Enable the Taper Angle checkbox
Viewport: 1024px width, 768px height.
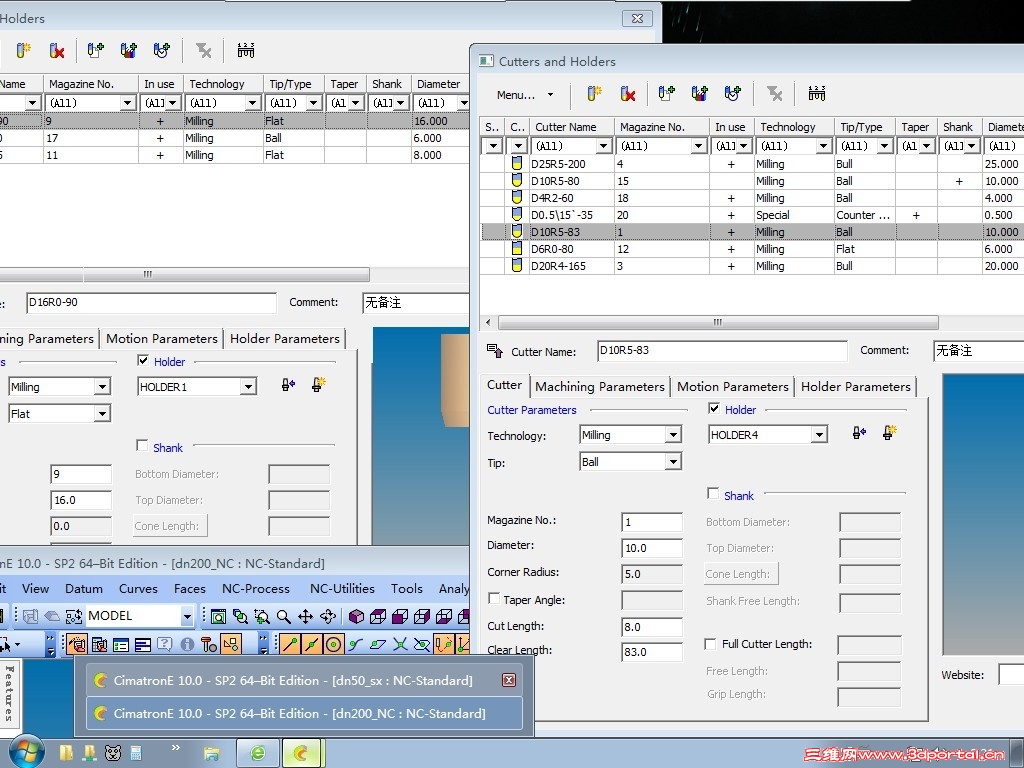[494, 599]
